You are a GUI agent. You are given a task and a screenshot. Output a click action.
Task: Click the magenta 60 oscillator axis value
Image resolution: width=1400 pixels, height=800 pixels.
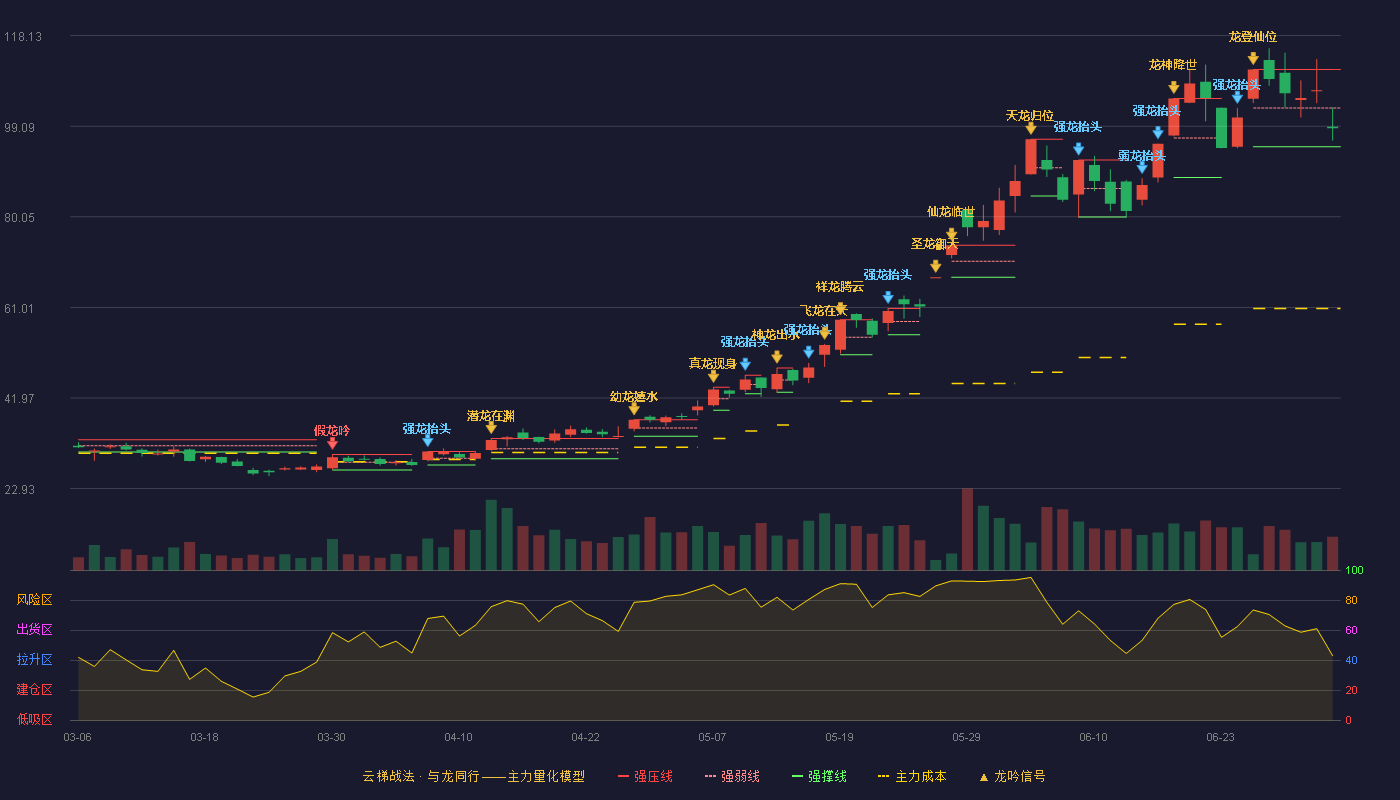1351,630
